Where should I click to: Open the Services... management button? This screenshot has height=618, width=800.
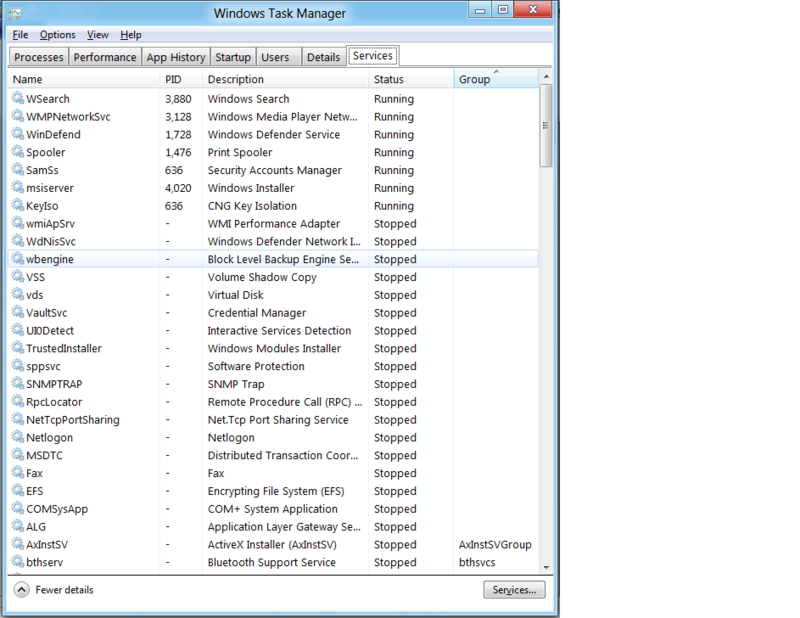pyautogui.click(x=514, y=590)
